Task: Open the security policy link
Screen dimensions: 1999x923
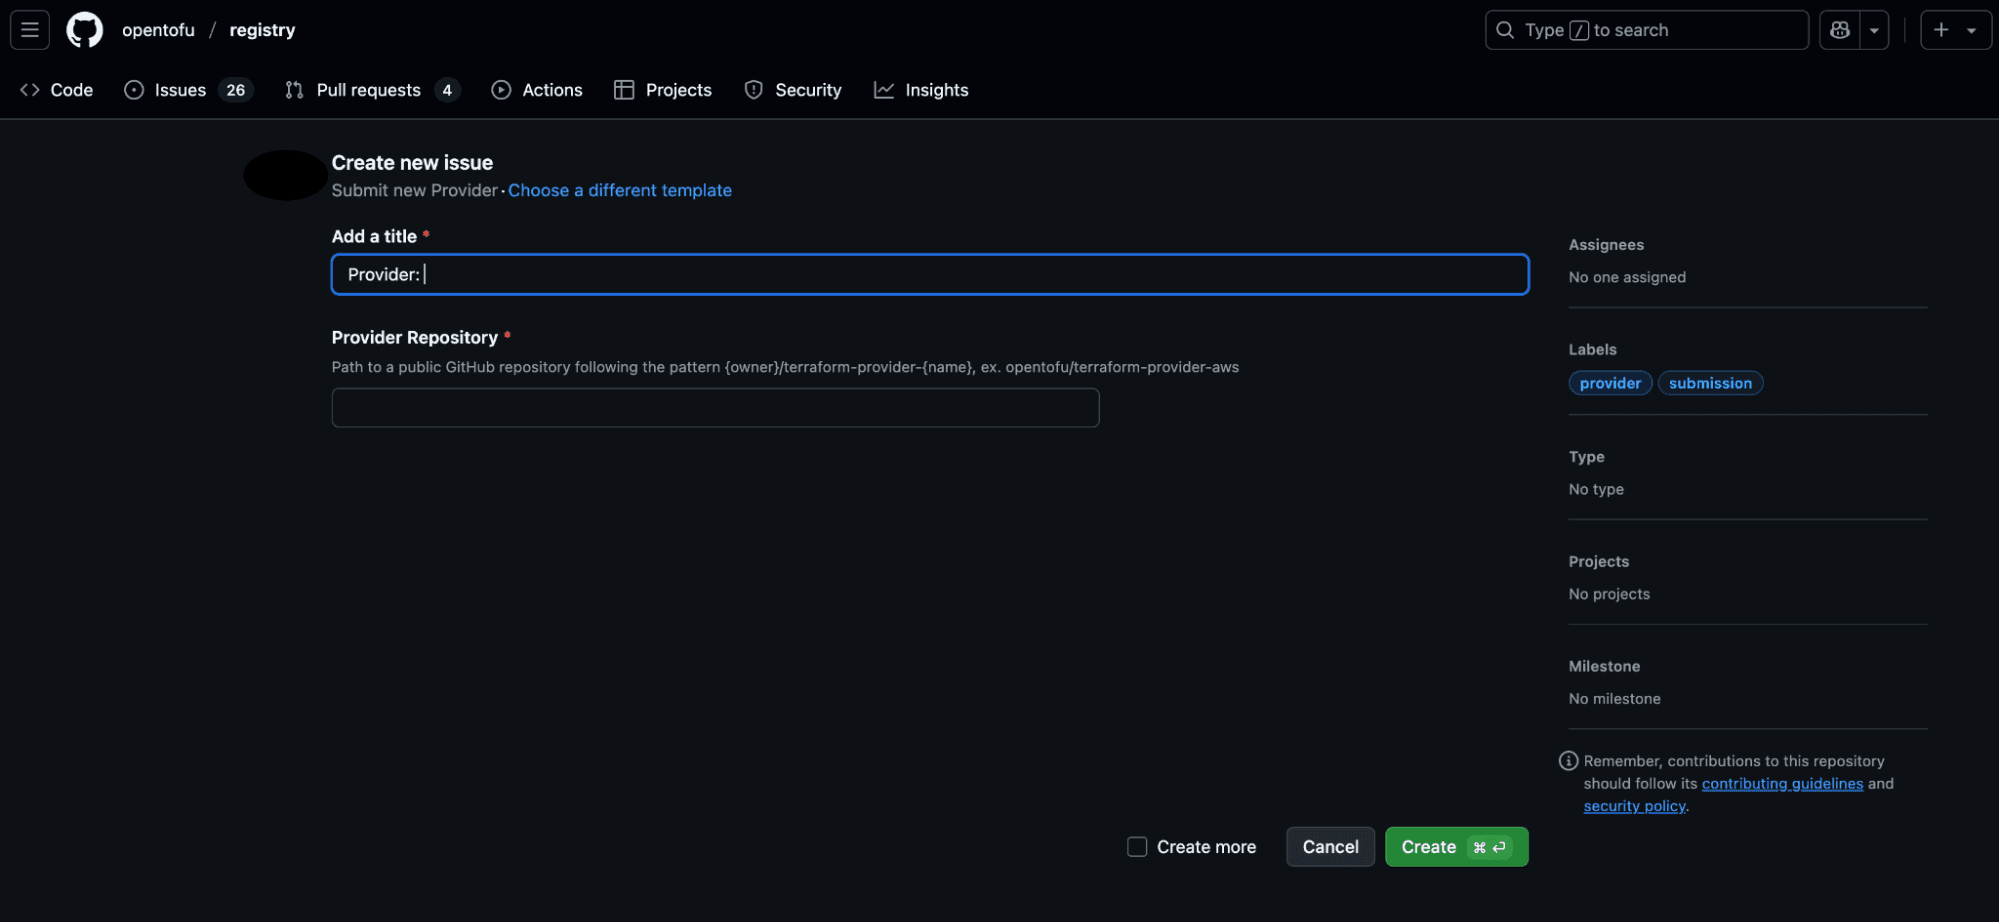Action: pos(1634,806)
